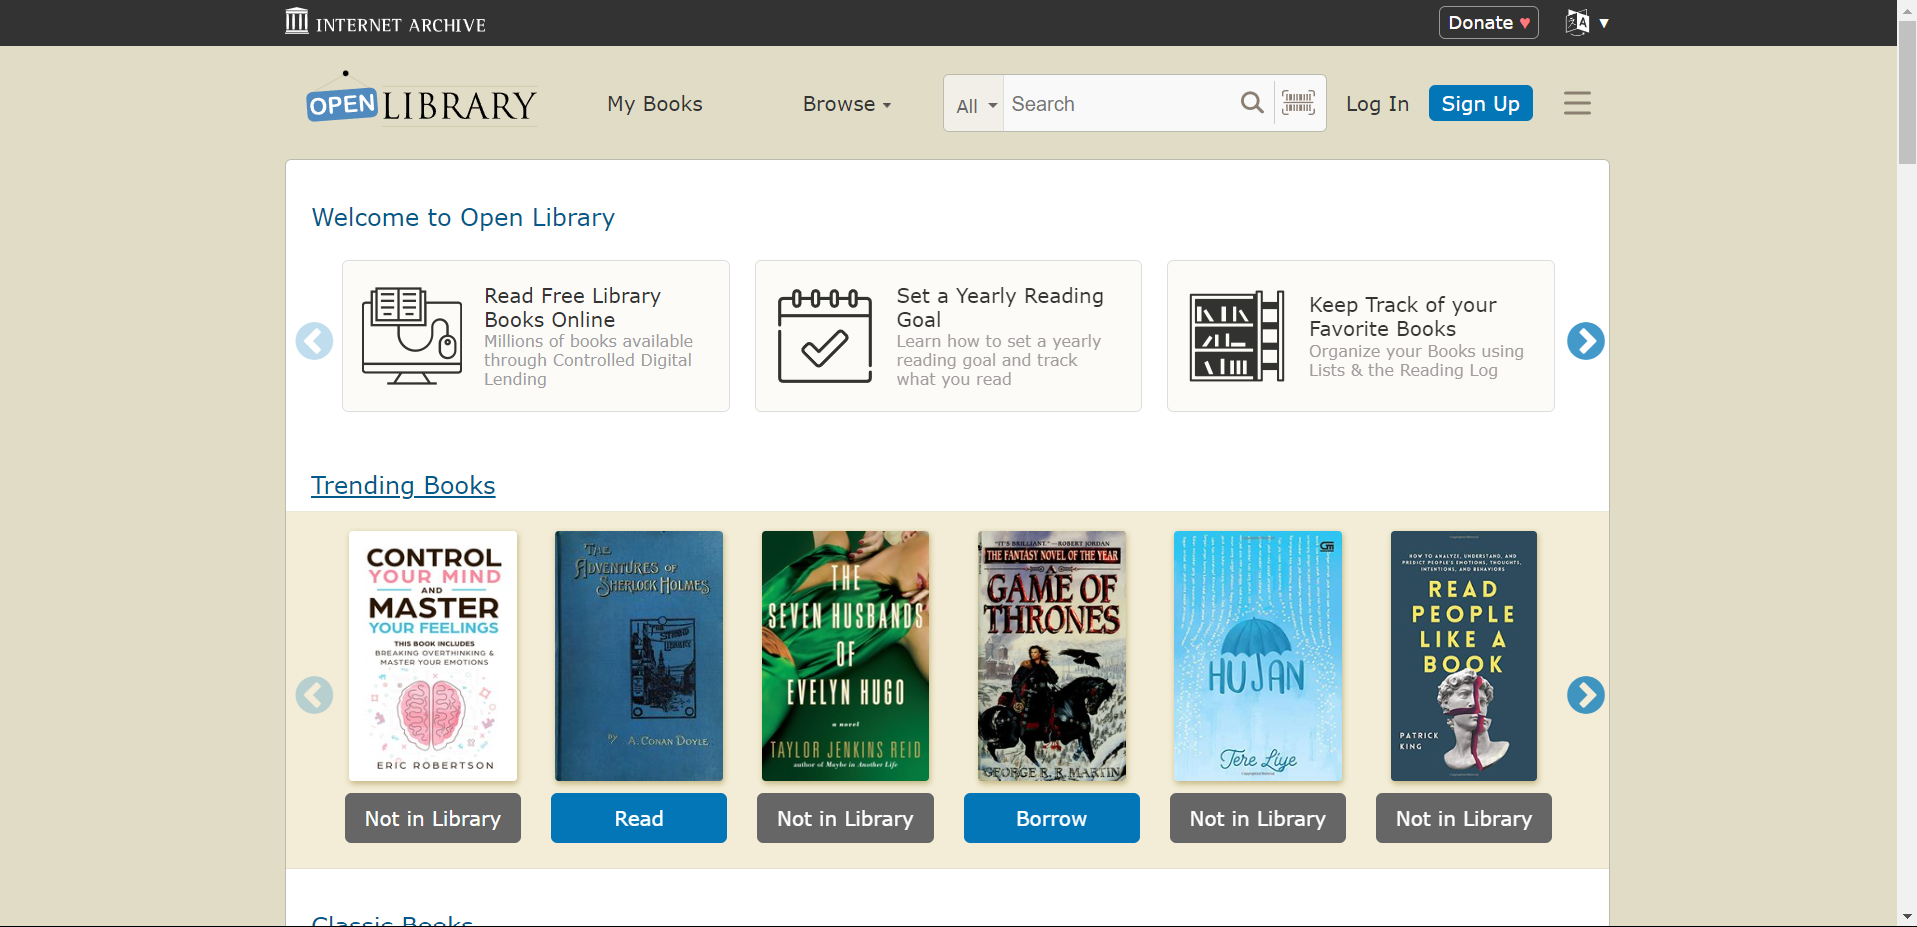
Task: Open the Trending Books heading link
Action: (x=403, y=485)
